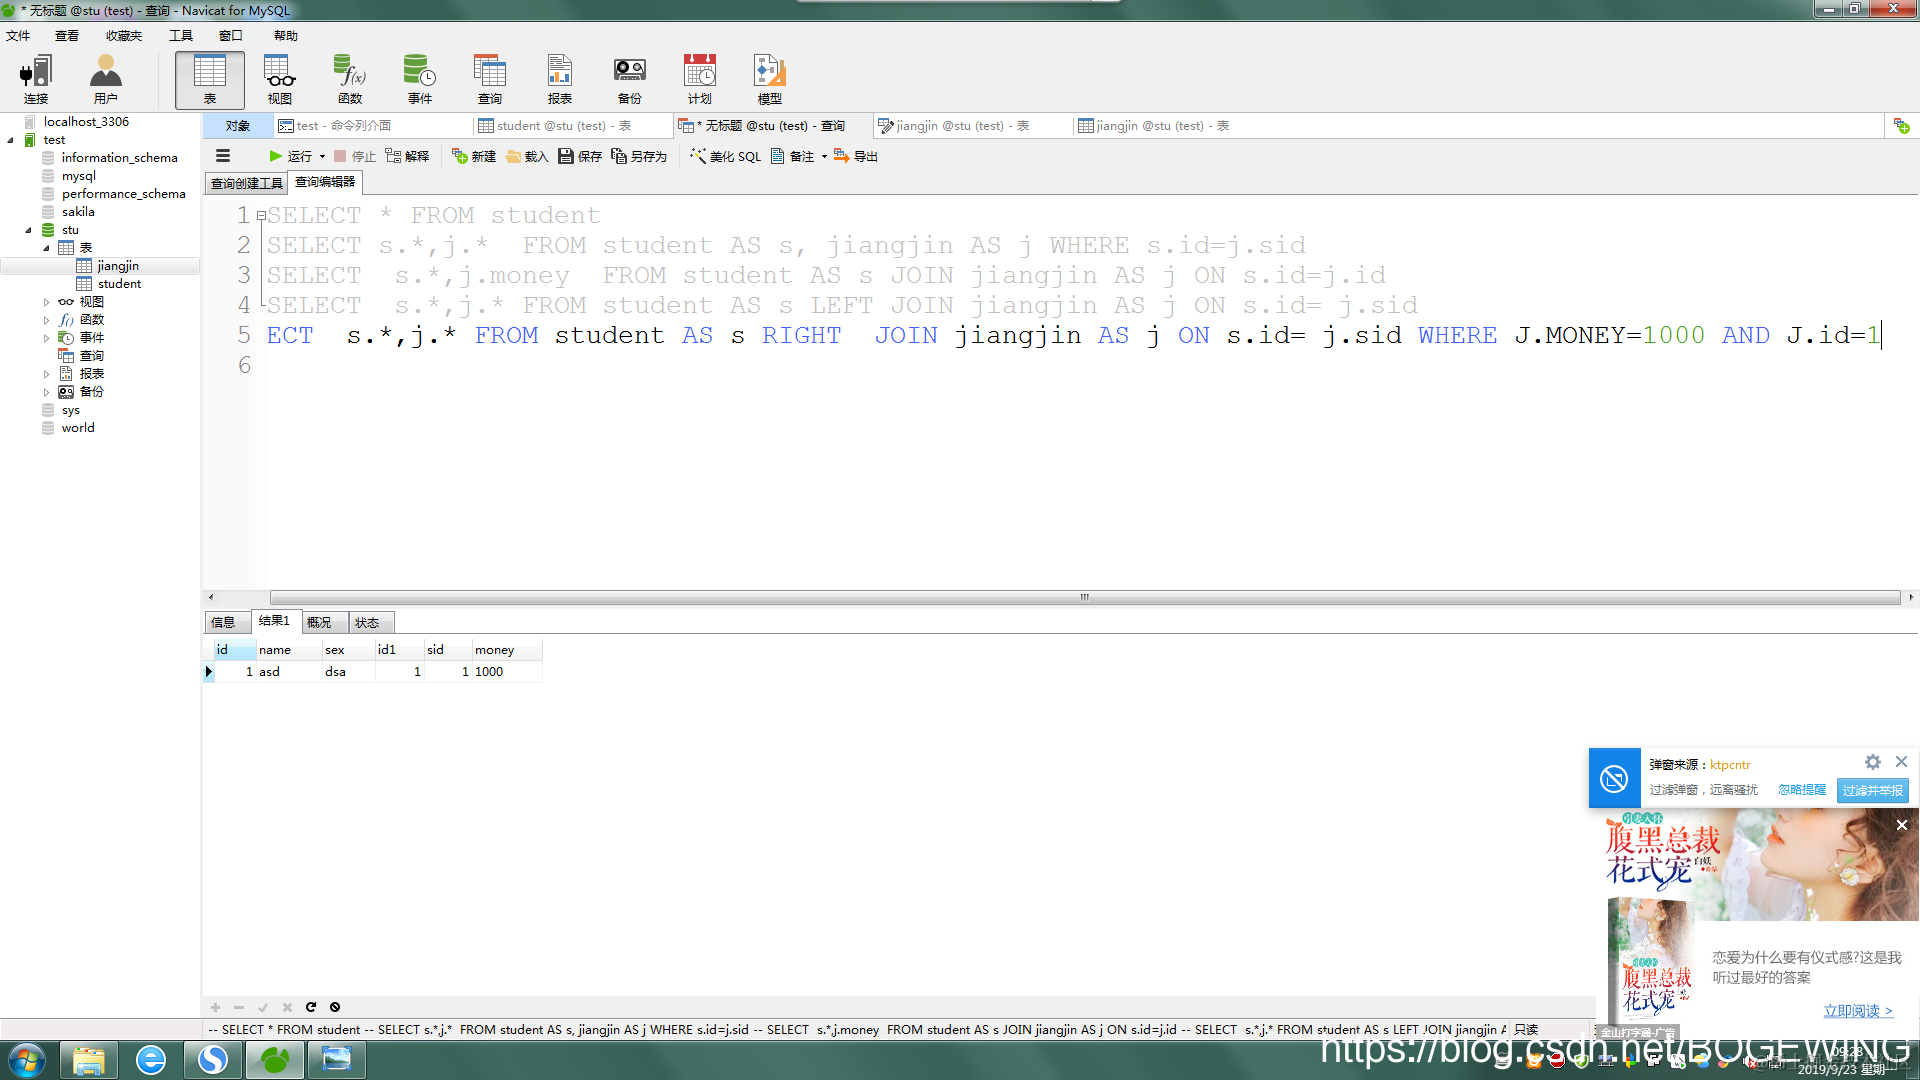Click the 计划 schedule icon
Screen dimensions: 1920x1080
[699, 80]
